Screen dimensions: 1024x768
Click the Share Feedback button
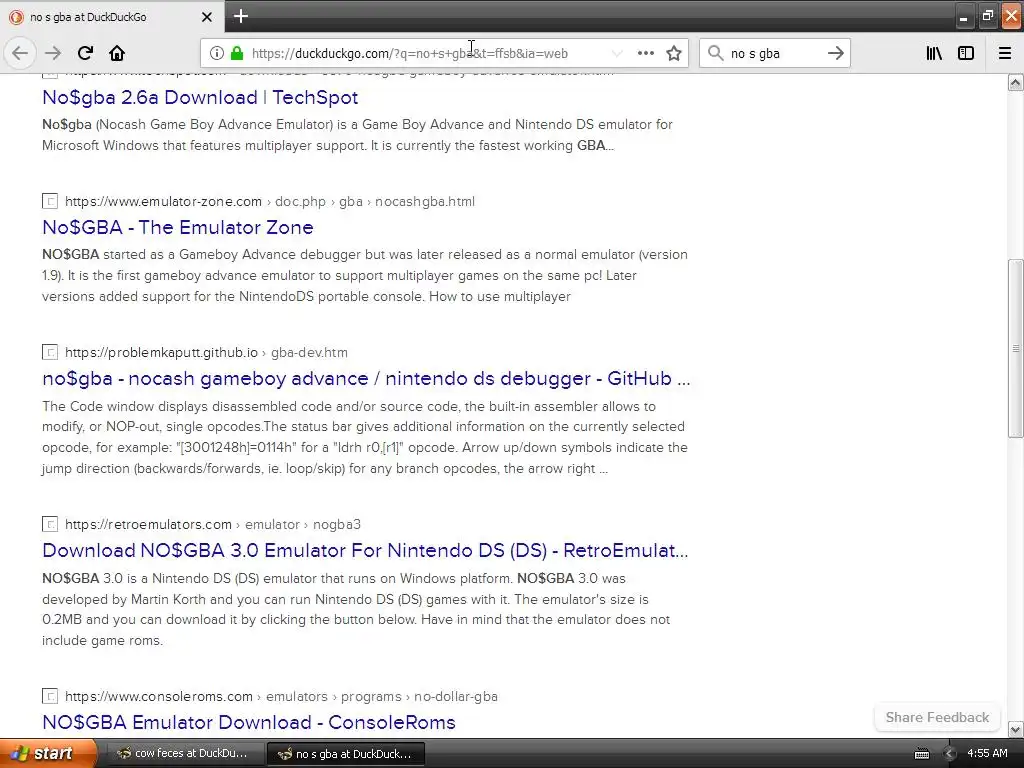937,717
